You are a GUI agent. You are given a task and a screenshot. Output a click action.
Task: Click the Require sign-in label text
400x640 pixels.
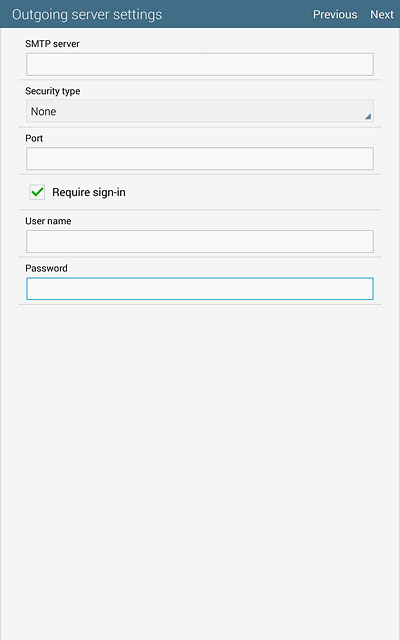(x=89, y=192)
